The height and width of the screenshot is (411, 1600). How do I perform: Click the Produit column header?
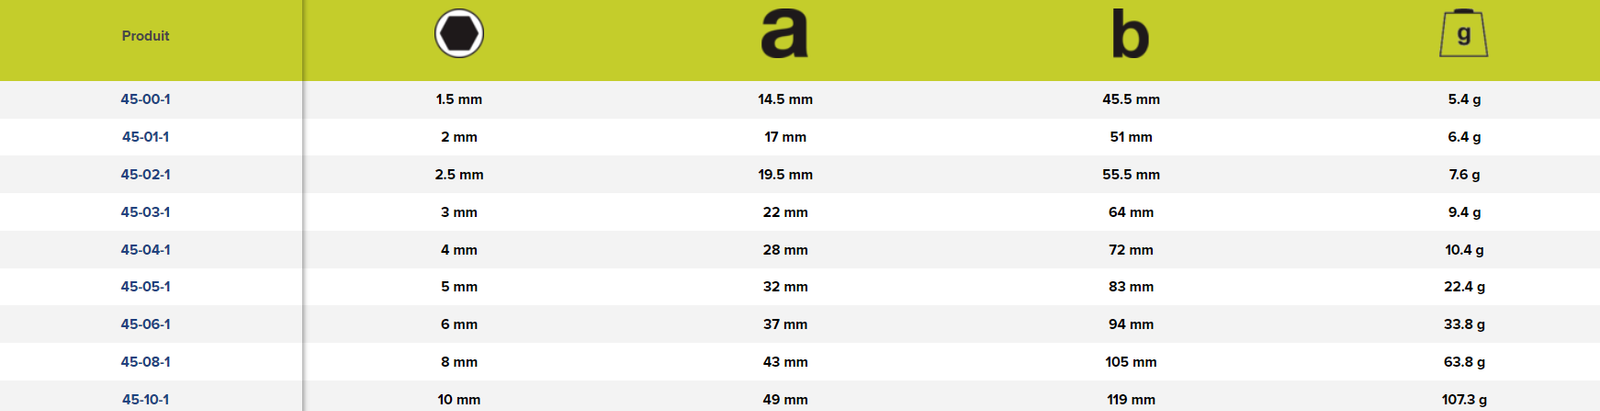pyautogui.click(x=146, y=36)
